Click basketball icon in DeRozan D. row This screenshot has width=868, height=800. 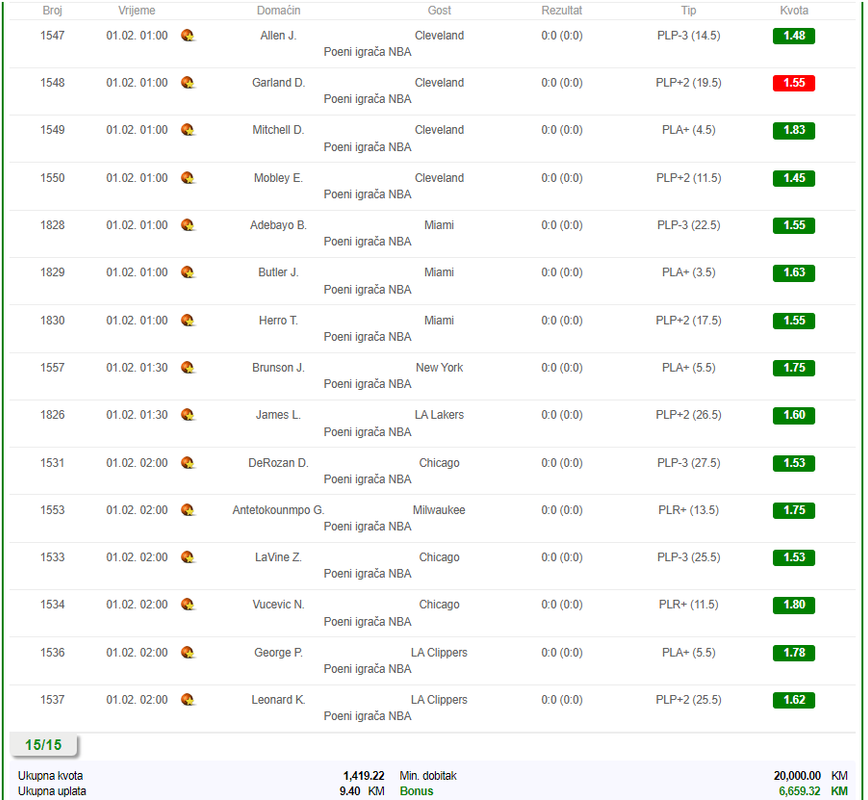pyautogui.click(x=188, y=463)
